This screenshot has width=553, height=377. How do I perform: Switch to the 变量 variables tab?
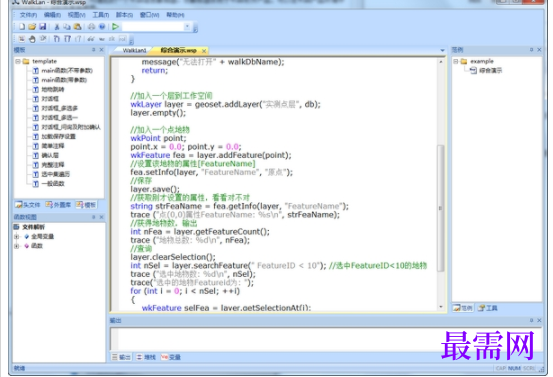(171, 357)
